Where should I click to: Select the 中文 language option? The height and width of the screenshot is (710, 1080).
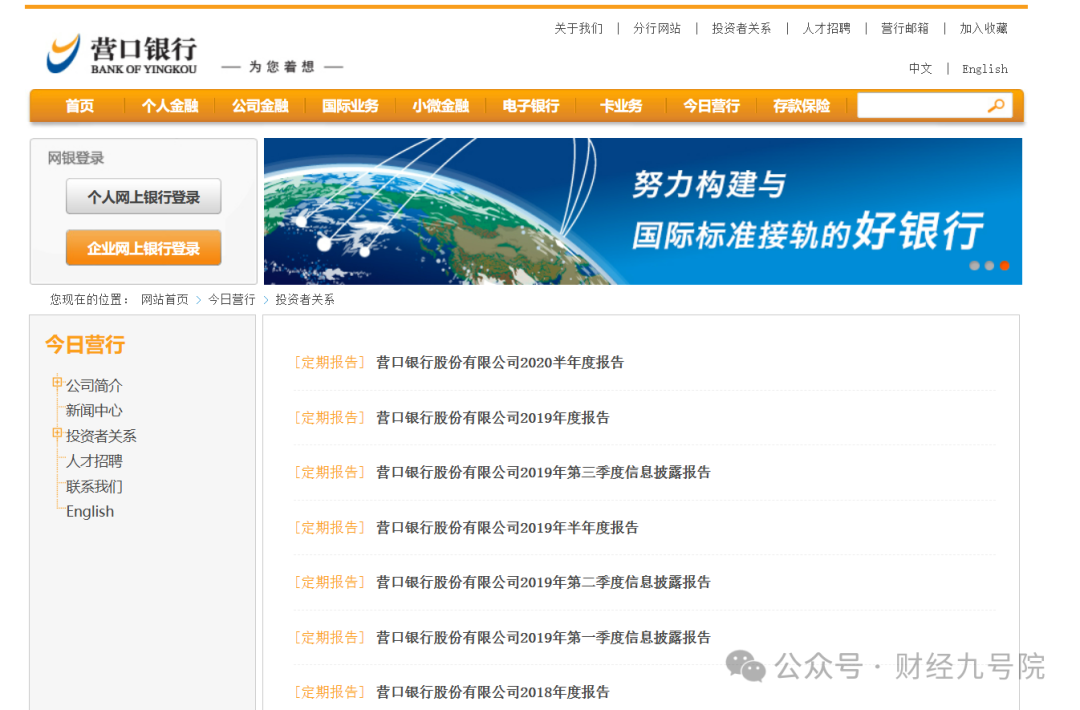click(920, 69)
